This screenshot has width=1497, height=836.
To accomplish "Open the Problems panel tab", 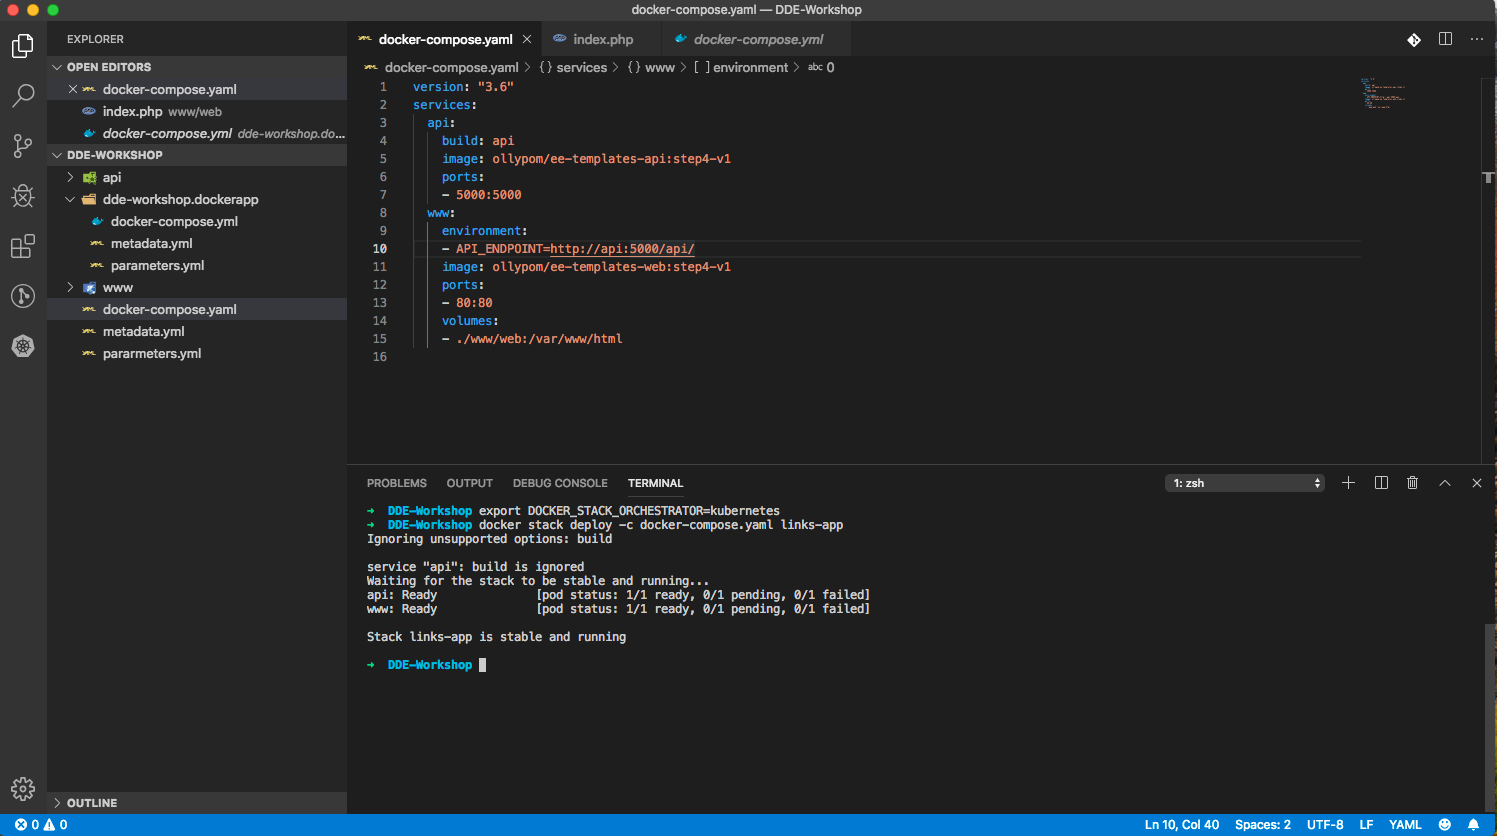I will pos(397,483).
